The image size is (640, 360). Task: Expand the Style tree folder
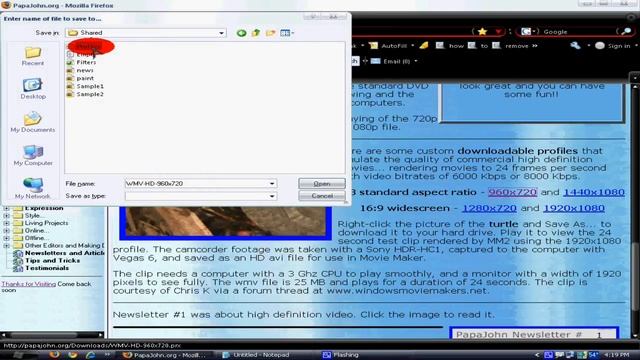pyautogui.click(x=7, y=216)
